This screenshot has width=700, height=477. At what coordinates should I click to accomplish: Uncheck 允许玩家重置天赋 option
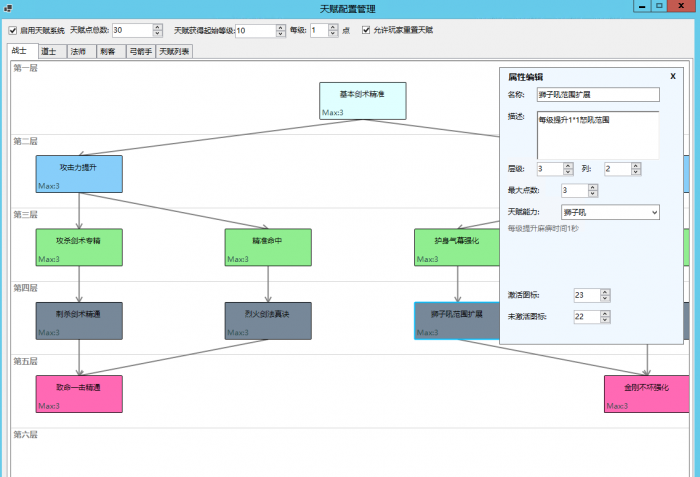point(366,31)
